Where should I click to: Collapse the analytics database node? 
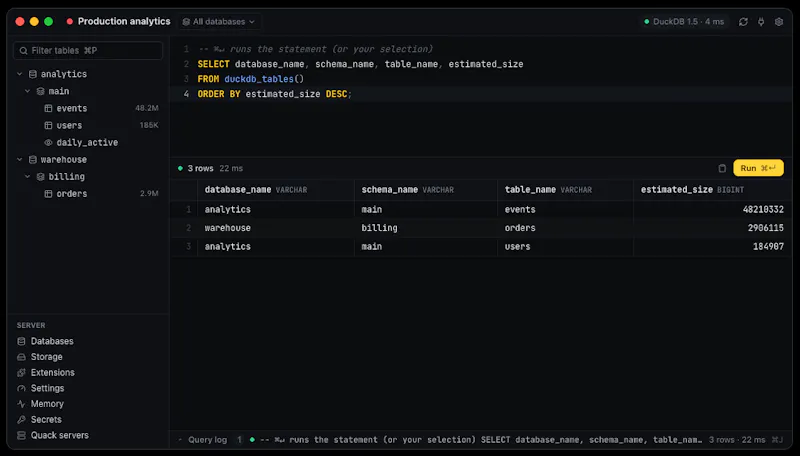point(19,74)
